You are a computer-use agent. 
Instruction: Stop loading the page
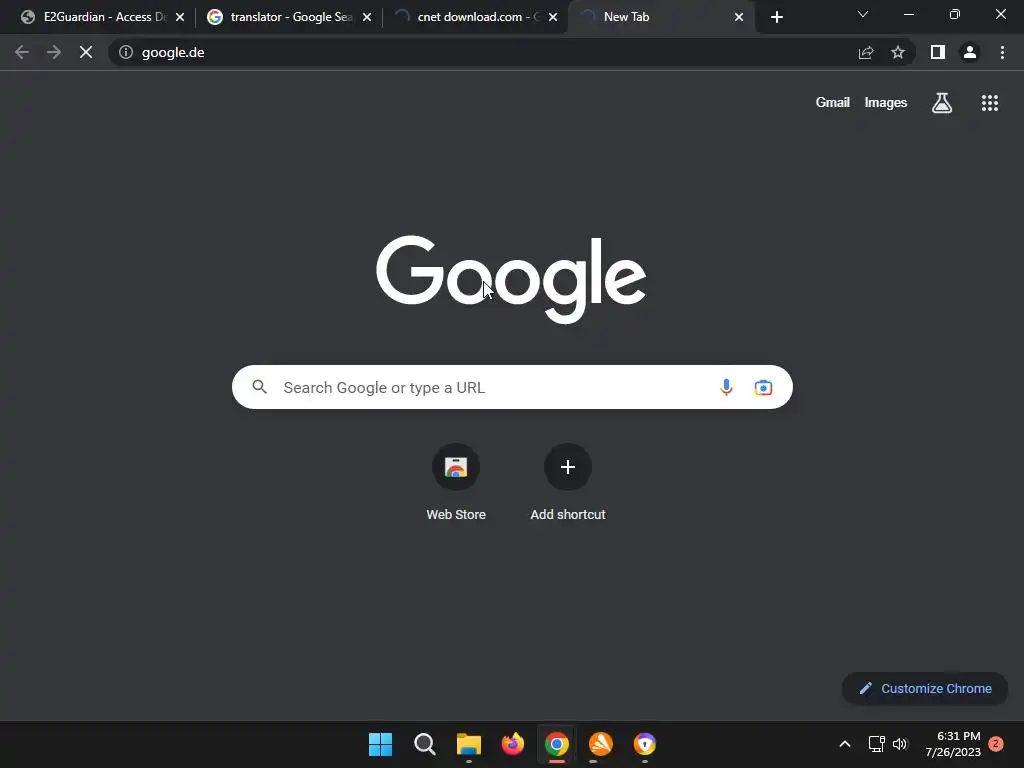click(86, 52)
